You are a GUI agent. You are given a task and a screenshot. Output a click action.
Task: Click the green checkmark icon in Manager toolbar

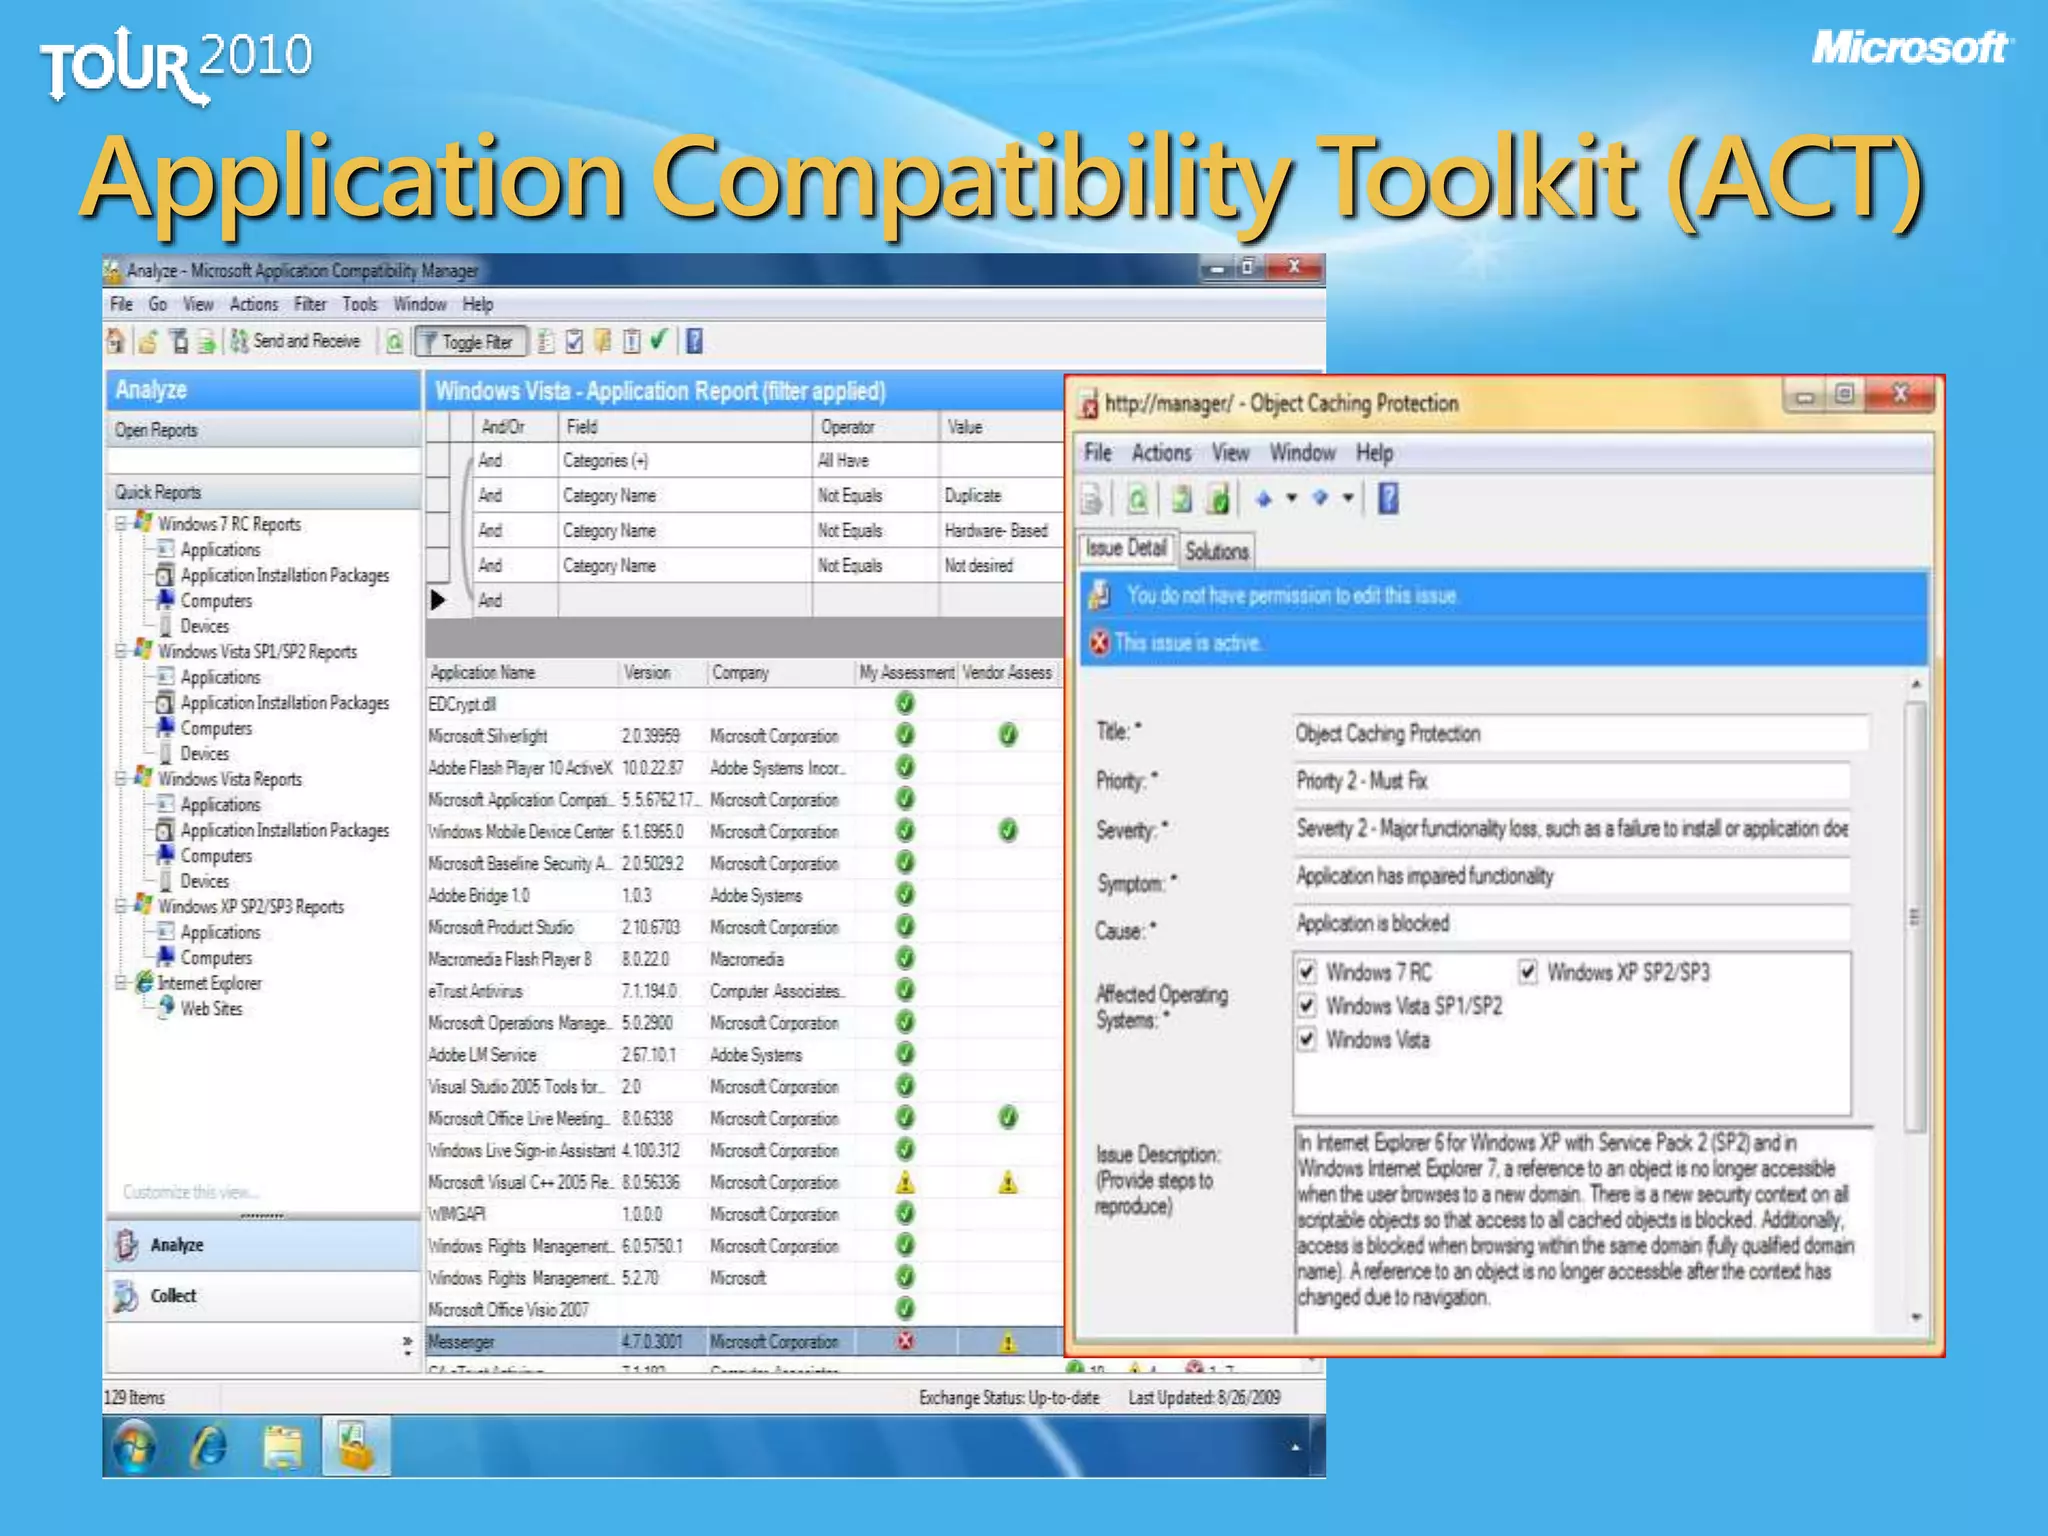point(658,340)
